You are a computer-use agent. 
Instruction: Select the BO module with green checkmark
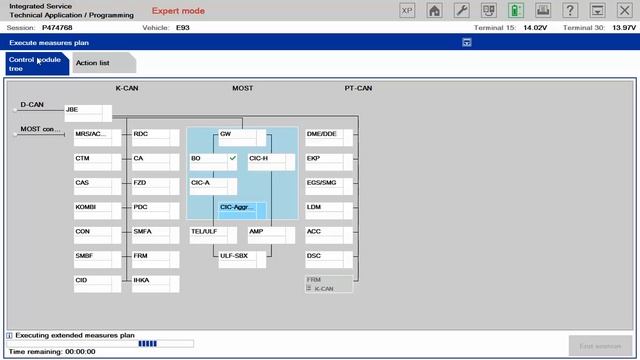point(213,162)
